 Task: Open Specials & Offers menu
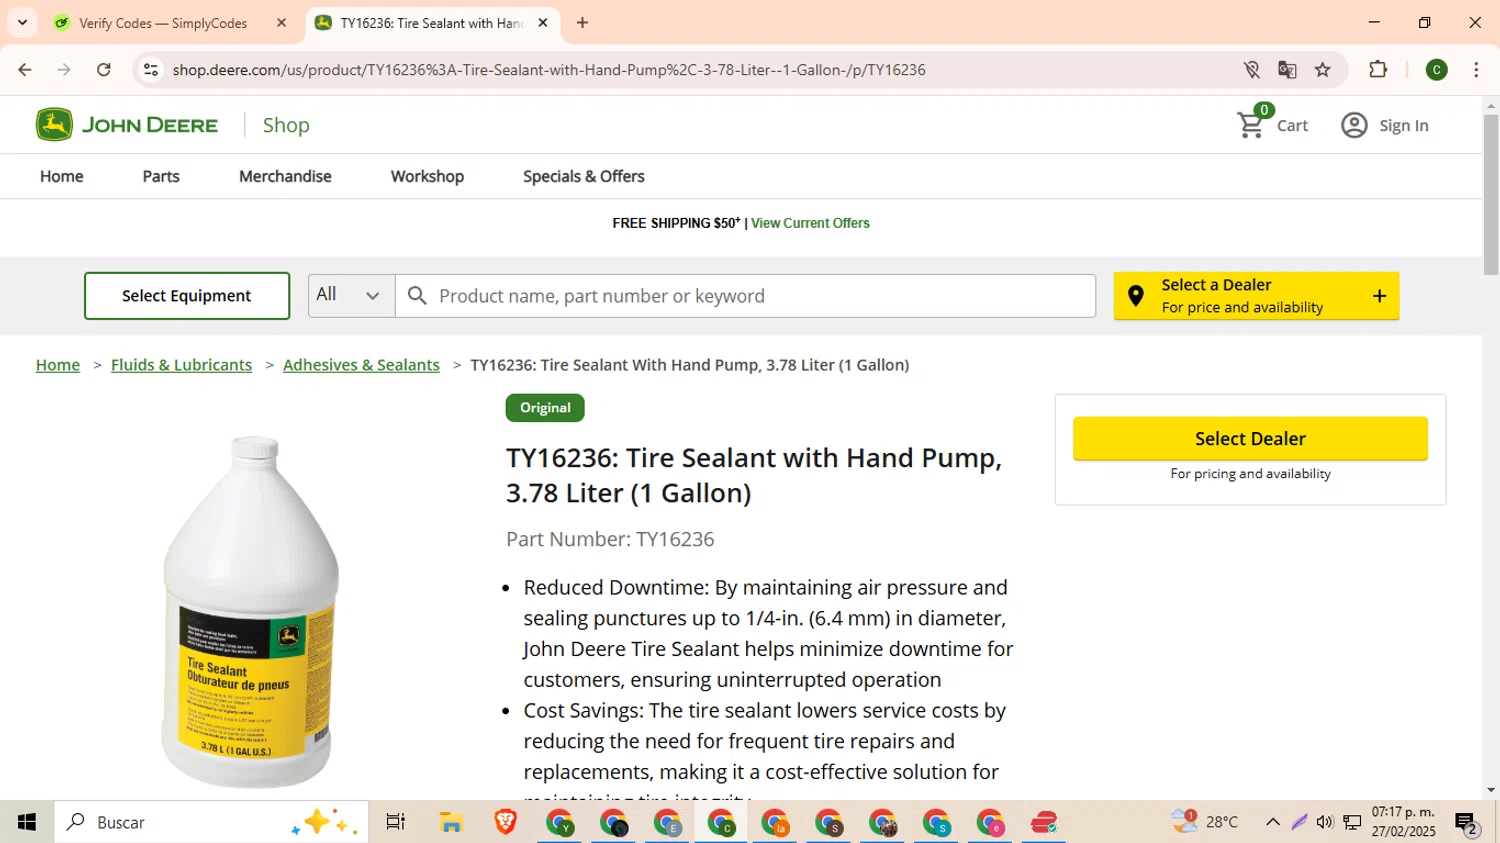pyautogui.click(x=584, y=176)
